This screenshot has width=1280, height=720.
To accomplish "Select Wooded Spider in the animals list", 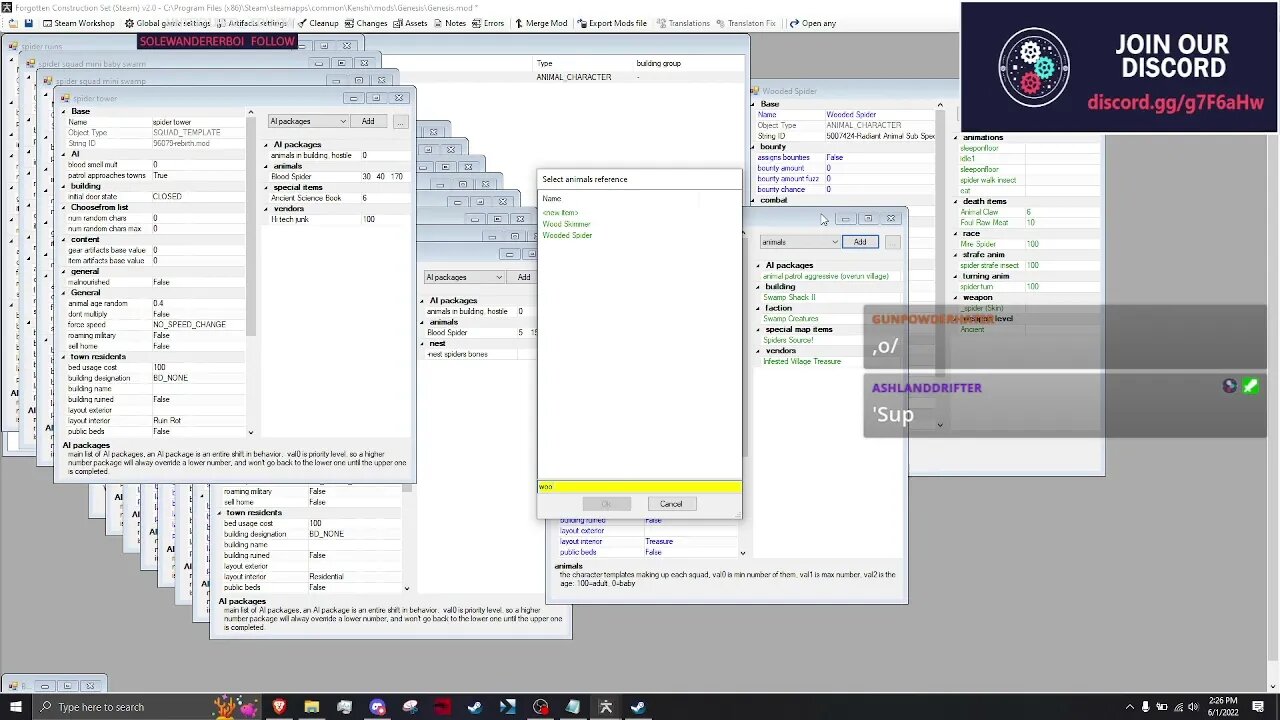I will (567, 235).
